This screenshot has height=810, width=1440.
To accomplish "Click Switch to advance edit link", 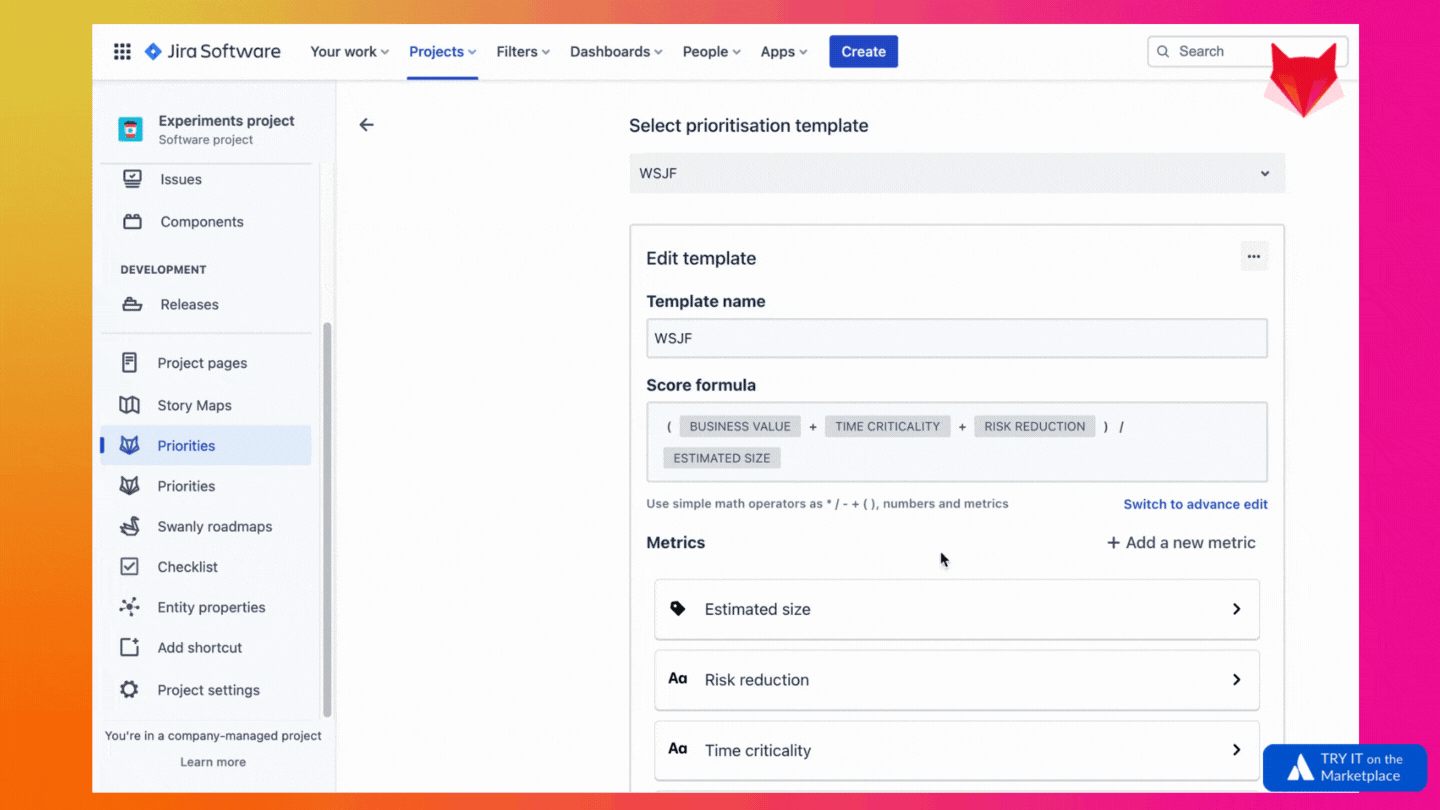I will [x=1195, y=504].
